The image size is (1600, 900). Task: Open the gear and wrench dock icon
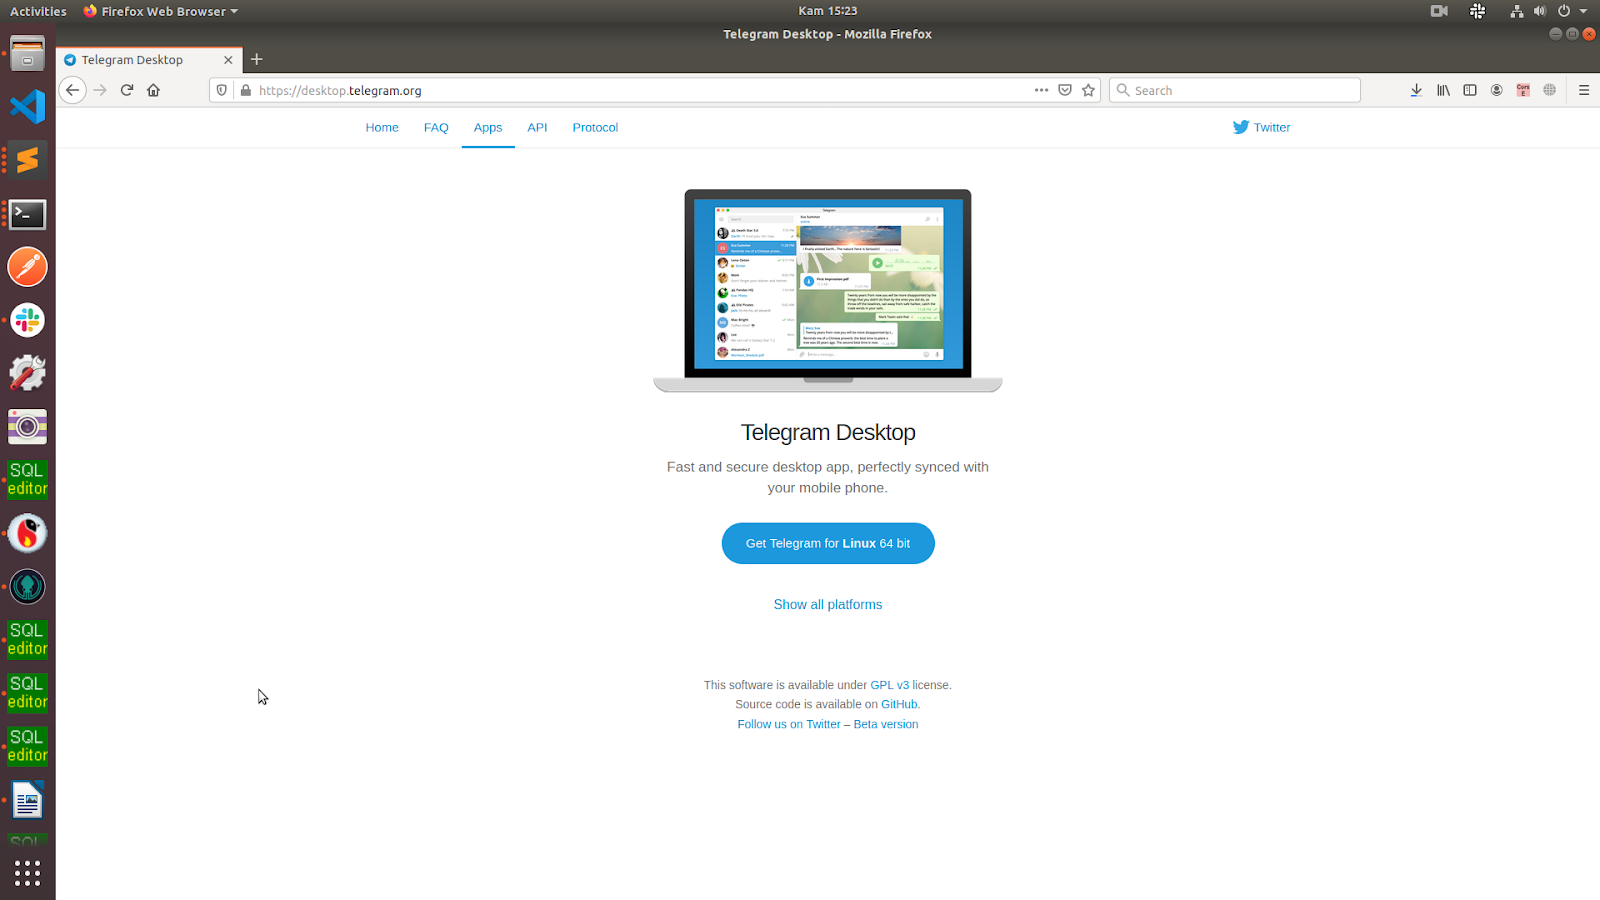click(27, 373)
